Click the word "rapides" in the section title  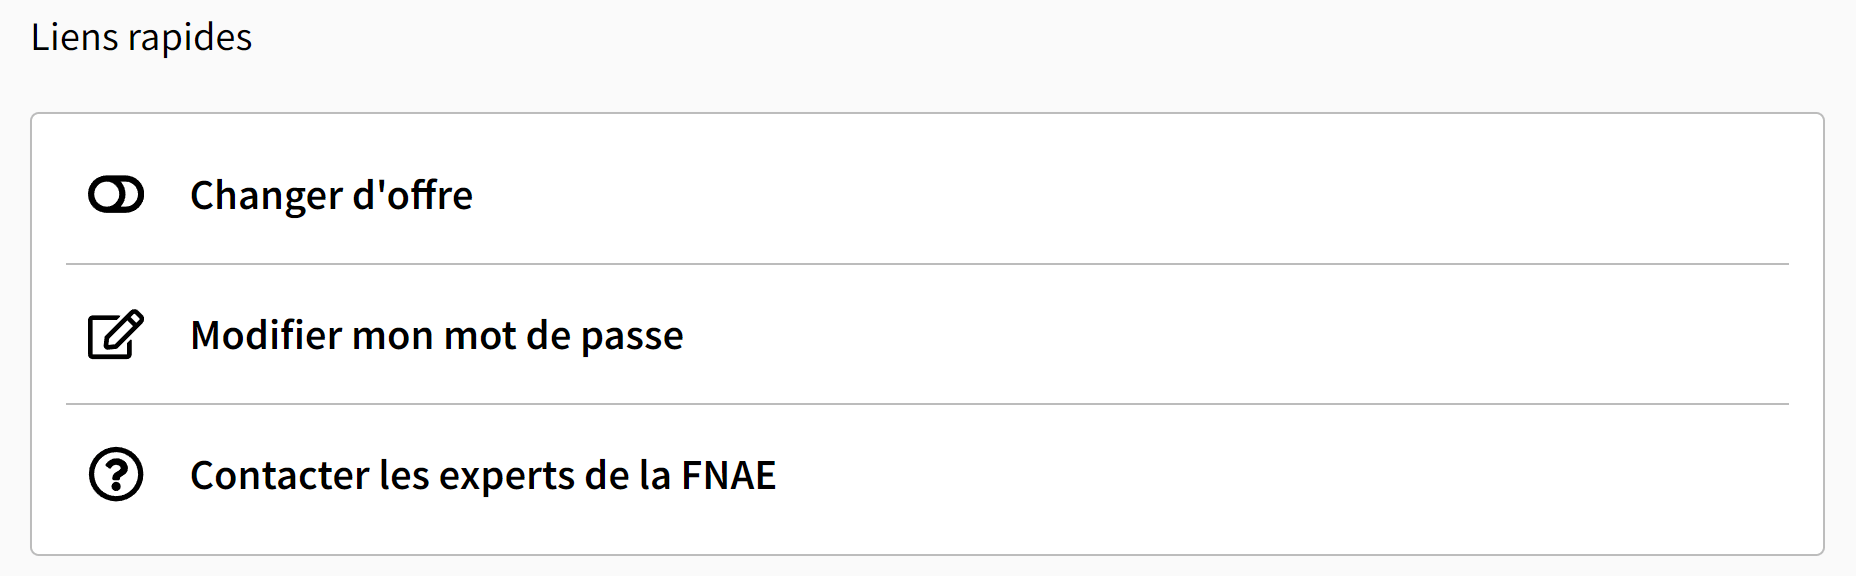click(x=190, y=38)
